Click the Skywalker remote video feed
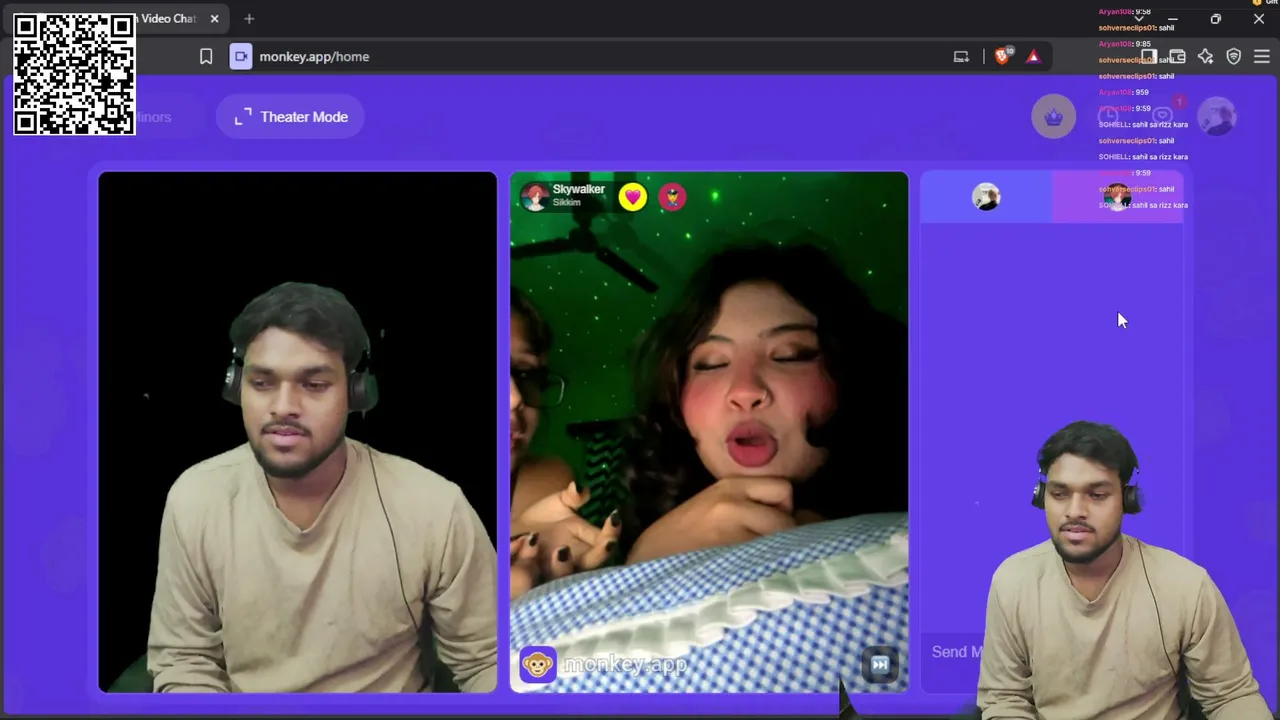Image resolution: width=1280 pixels, height=720 pixels. coord(709,432)
